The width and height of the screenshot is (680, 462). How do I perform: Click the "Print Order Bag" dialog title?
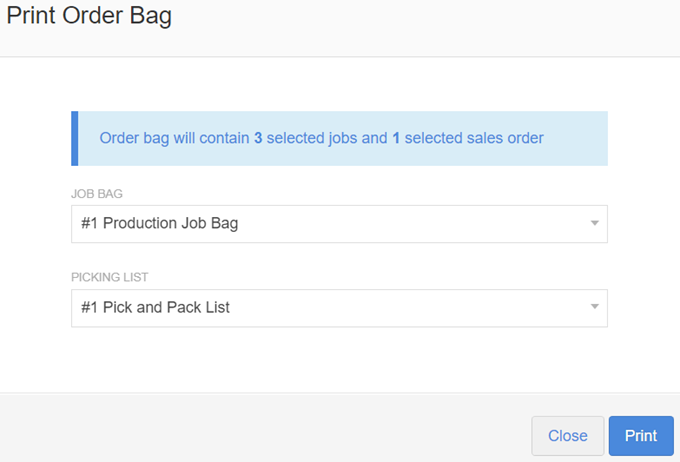point(89,17)
